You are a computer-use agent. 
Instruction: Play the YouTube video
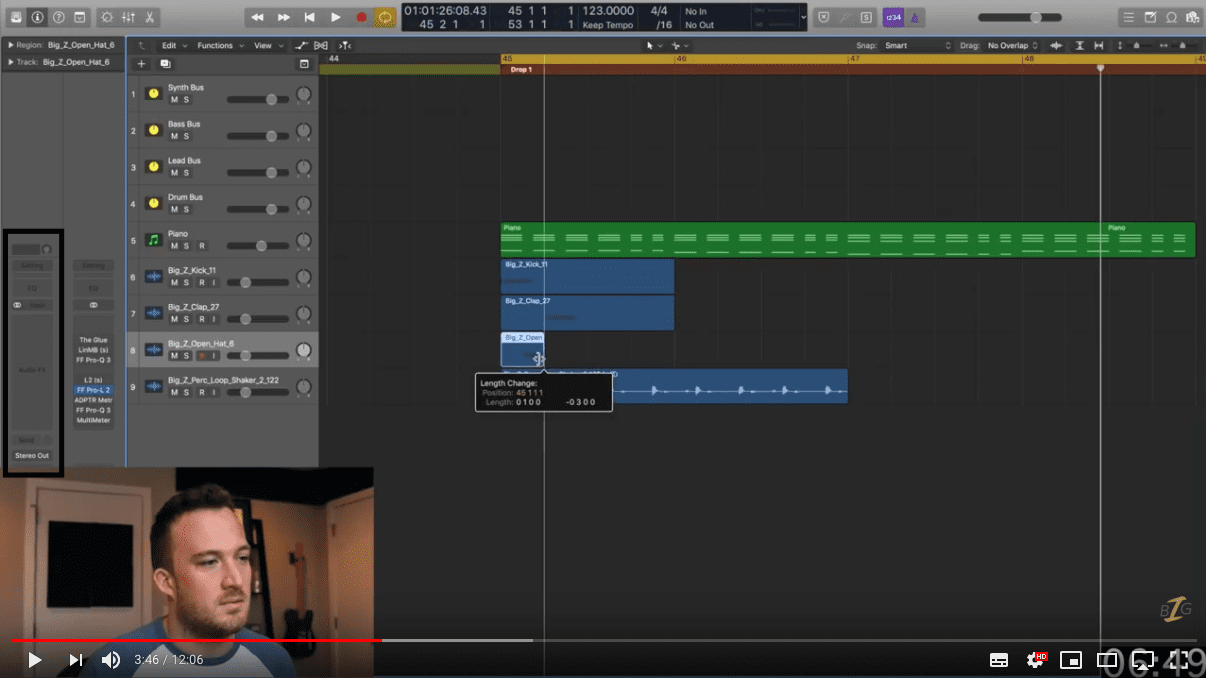34,660
